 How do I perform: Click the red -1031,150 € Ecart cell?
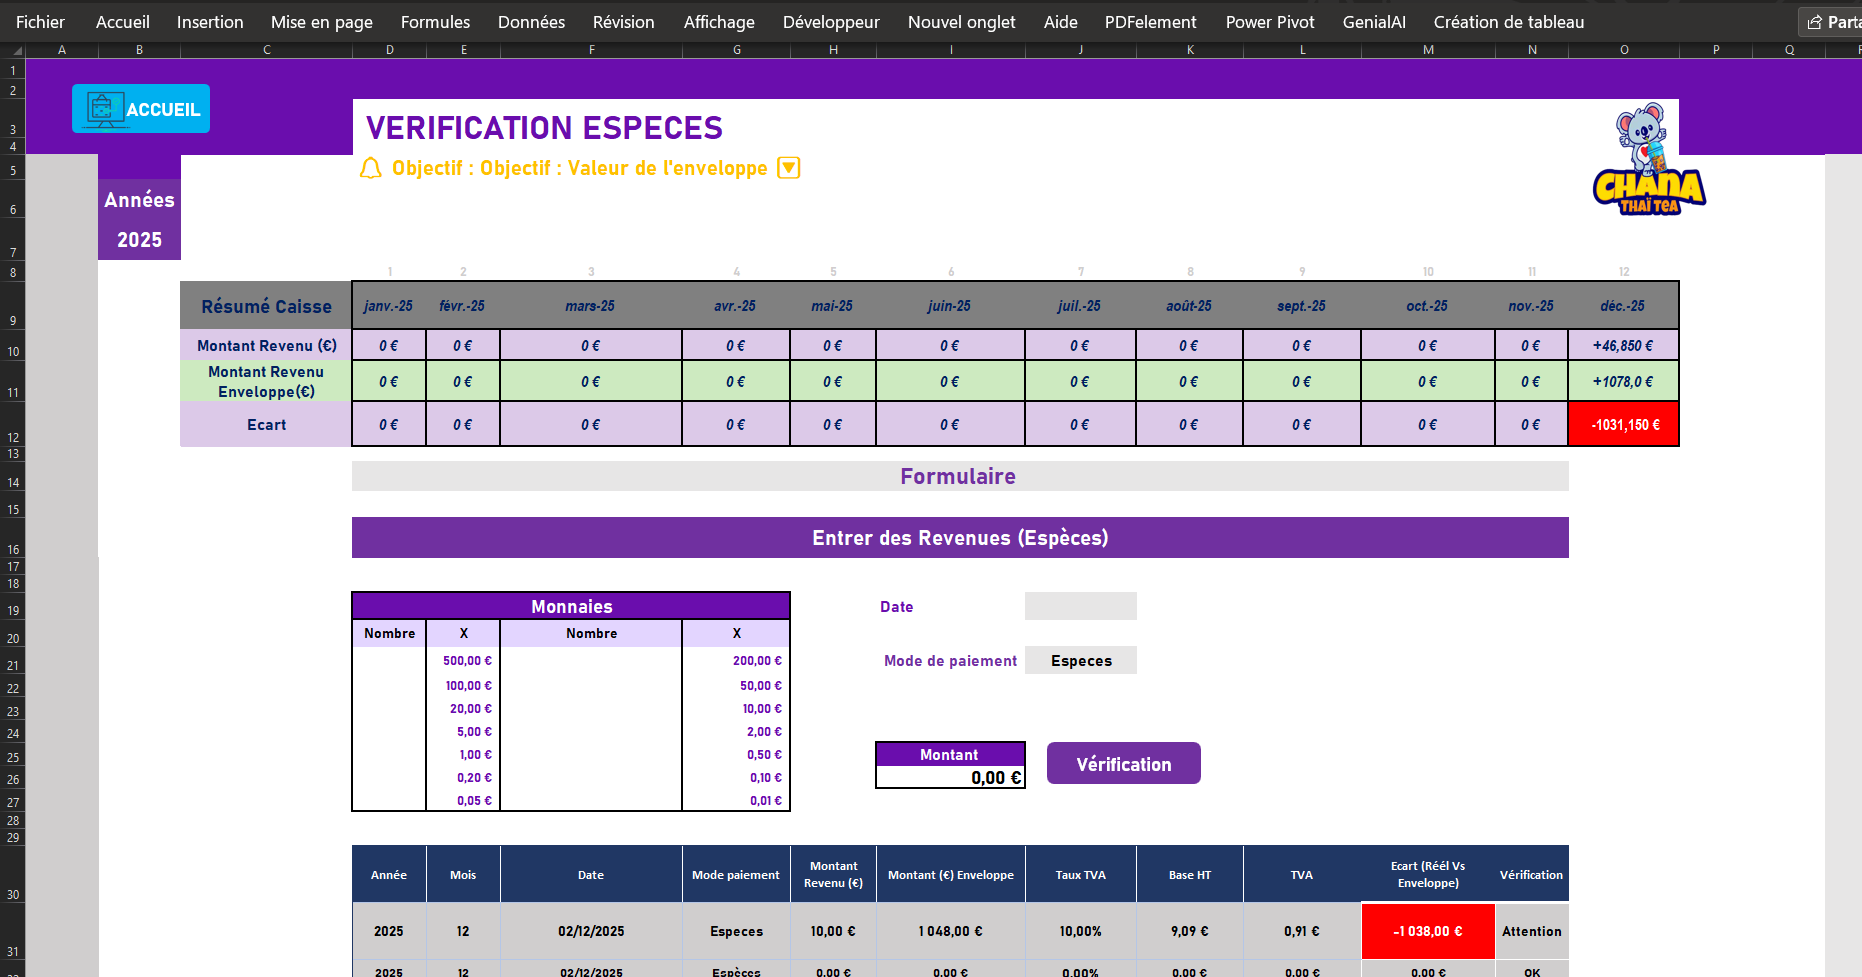coord(1623,425)
